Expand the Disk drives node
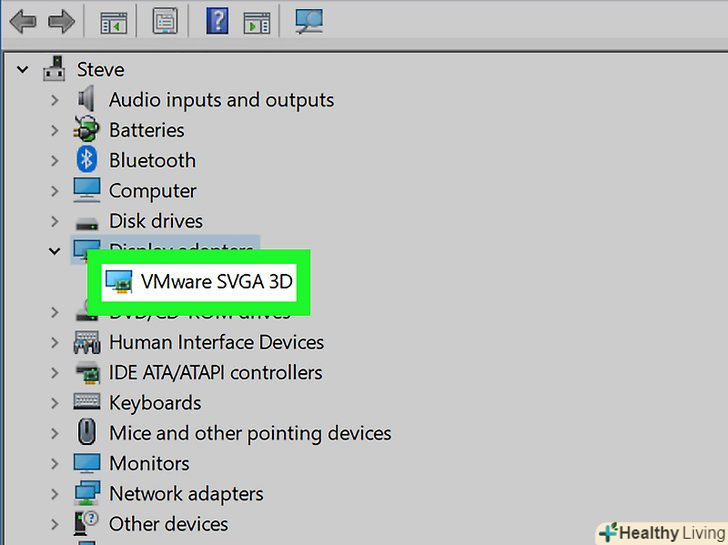The image size is (728, 545). [x=56, y=221]
